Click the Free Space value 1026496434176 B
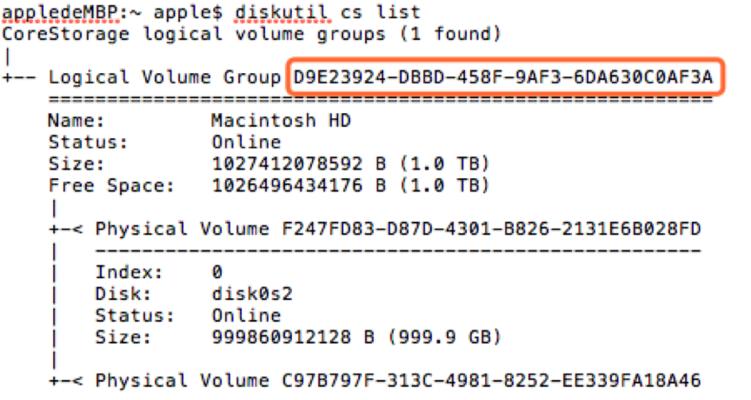The width and height of the screenshot is (751, 400). click(x=299, y=185)
